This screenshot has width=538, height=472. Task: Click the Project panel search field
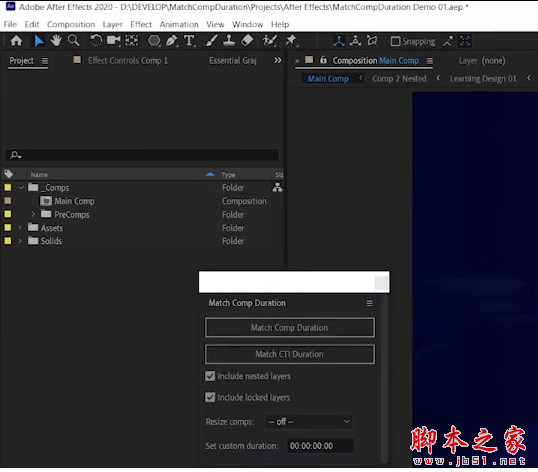tap(142, 155)
